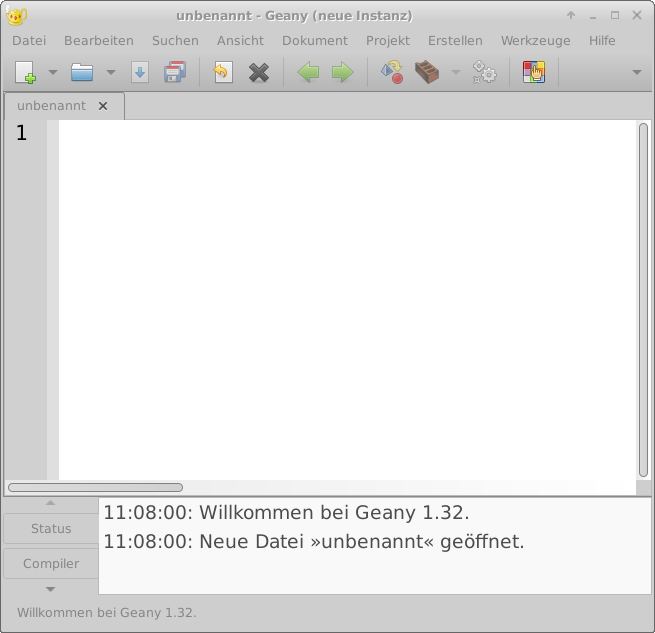Click the compile icon
The image size is (655, 633).
pyautogui.click(x=391, y=73)
